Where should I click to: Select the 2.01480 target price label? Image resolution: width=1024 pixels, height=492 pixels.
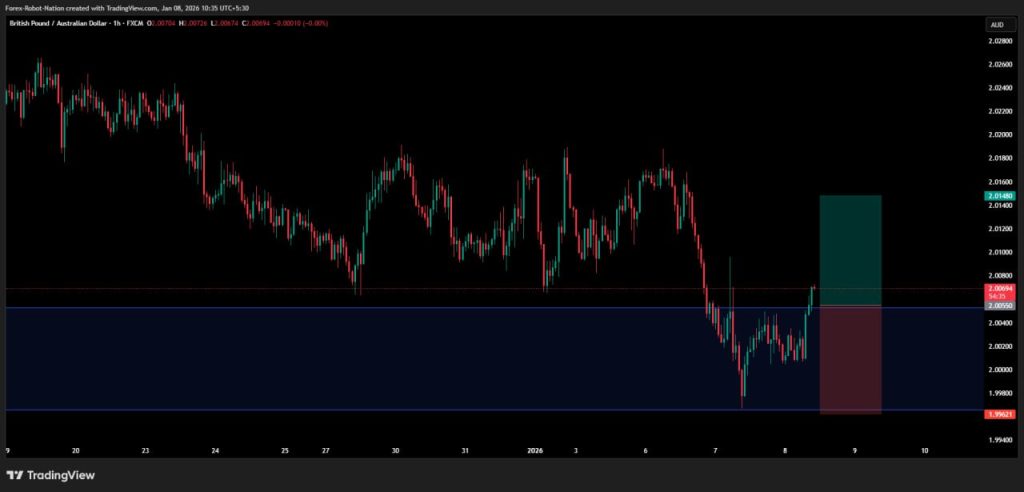[998, 197]
